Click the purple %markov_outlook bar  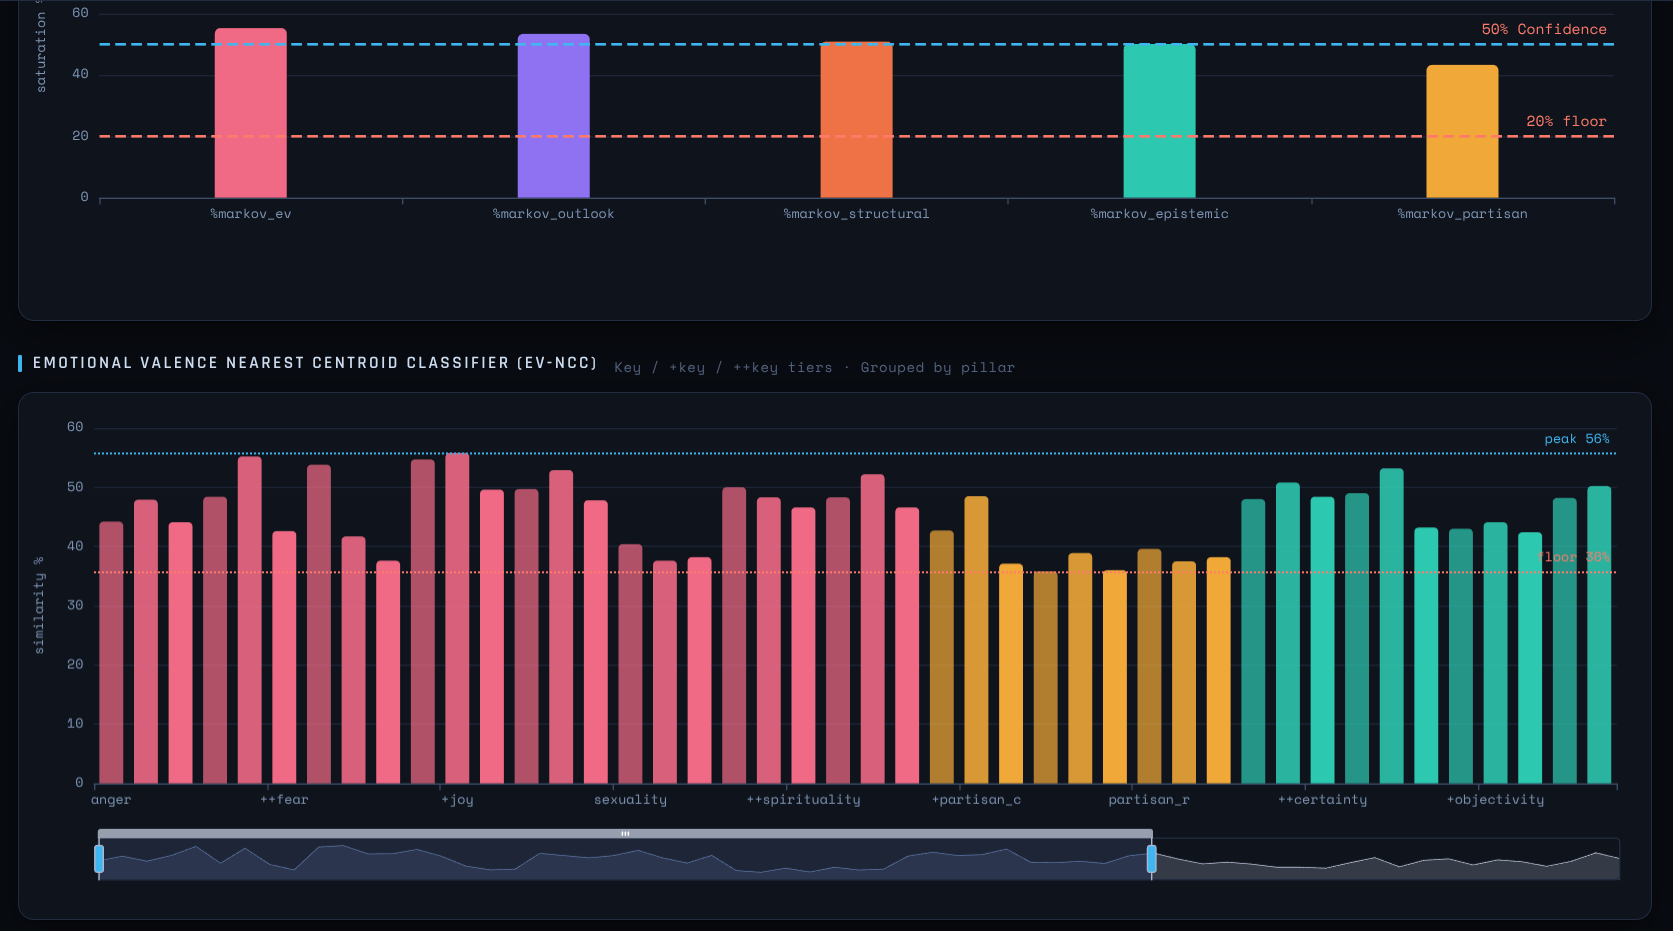[553, 116]
